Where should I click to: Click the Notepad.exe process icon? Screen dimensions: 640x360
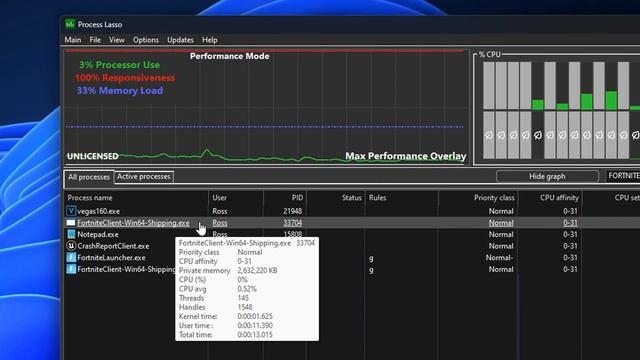click(71, 234)
